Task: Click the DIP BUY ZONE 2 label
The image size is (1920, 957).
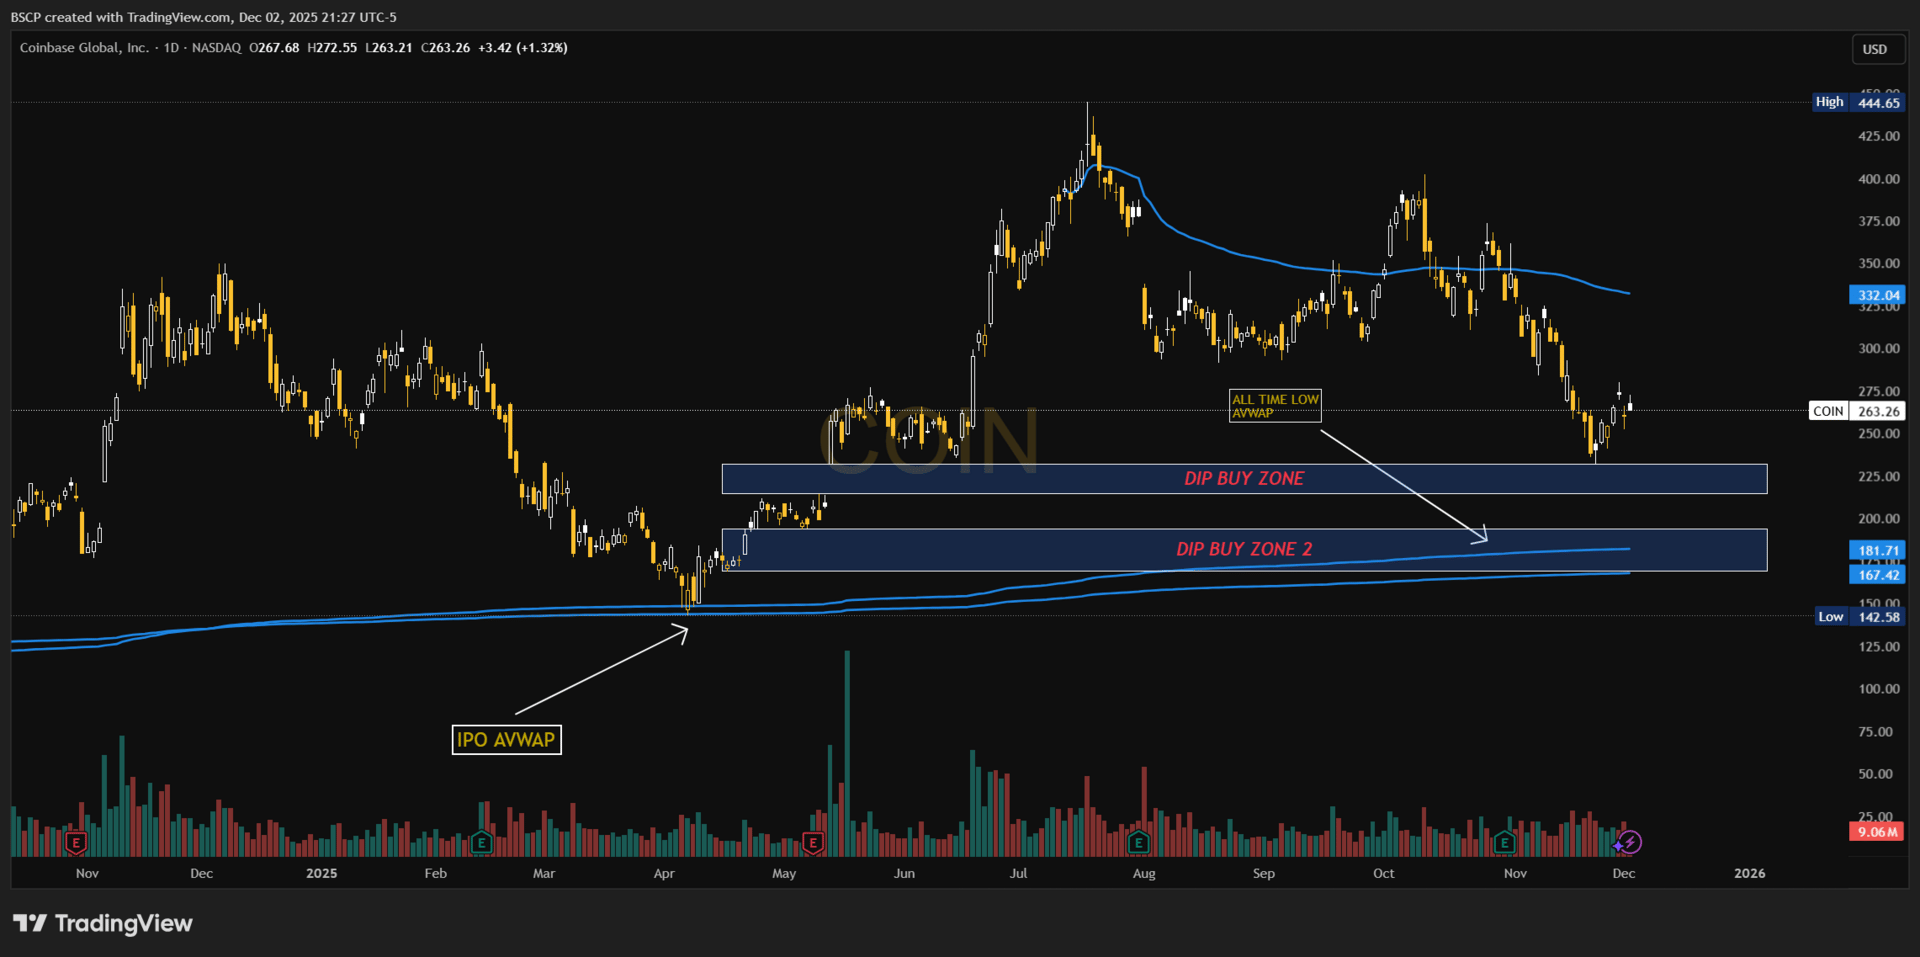Action: (x=1244, y=549)
